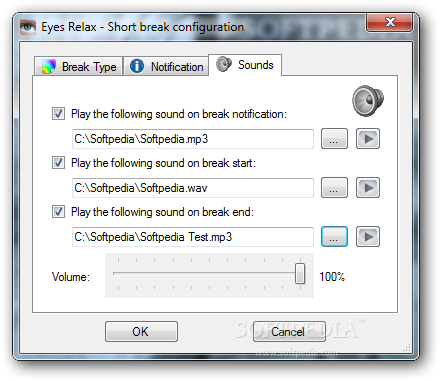Click the Cancel button
This screenshot has width=440, height=381.
289,332
